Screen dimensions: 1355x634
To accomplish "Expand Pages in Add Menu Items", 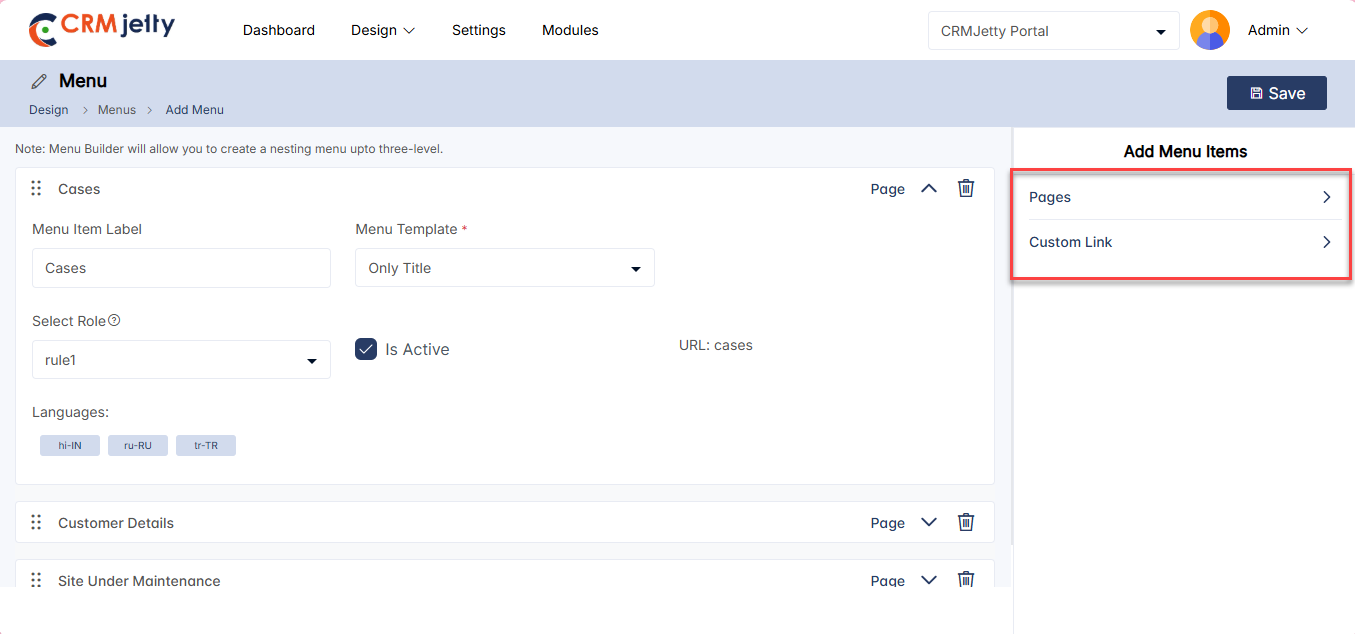I will point(1180,197).
